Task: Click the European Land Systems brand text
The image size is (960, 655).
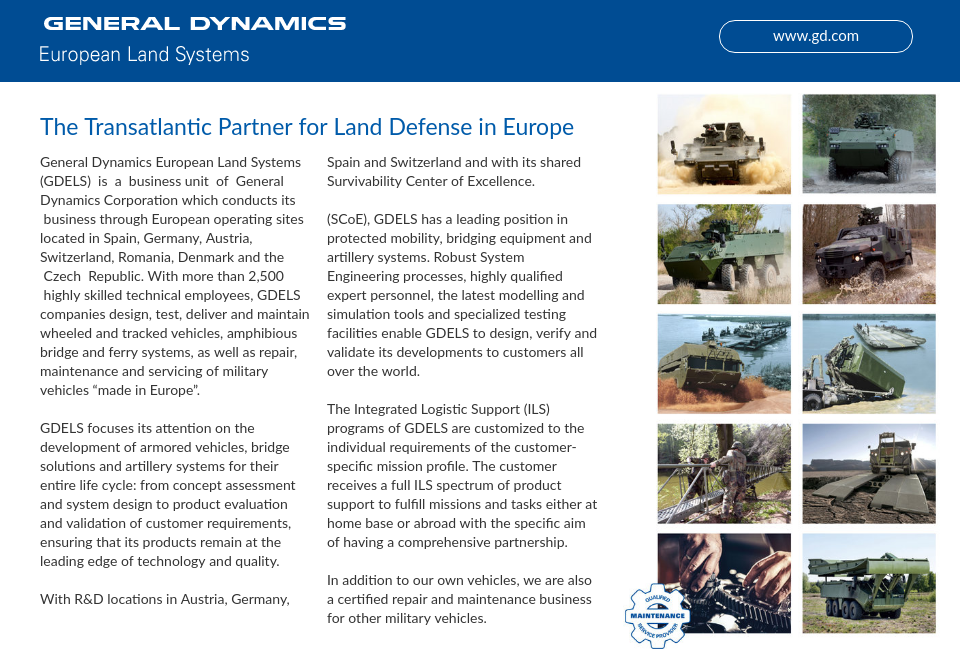Action: [144, 55]
